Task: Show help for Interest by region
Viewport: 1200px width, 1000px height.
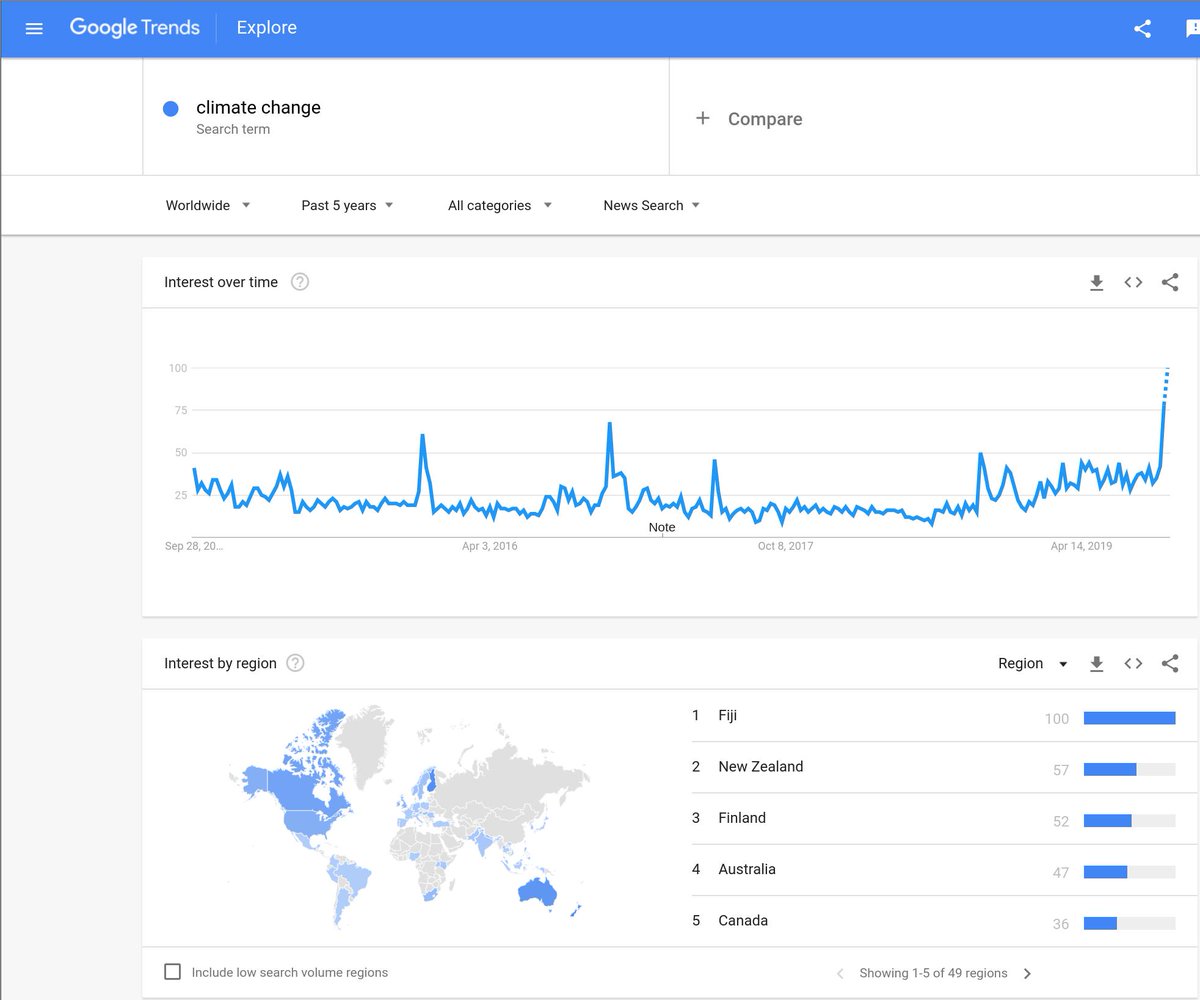Action: pyautogui.click(x=295, y=663)
